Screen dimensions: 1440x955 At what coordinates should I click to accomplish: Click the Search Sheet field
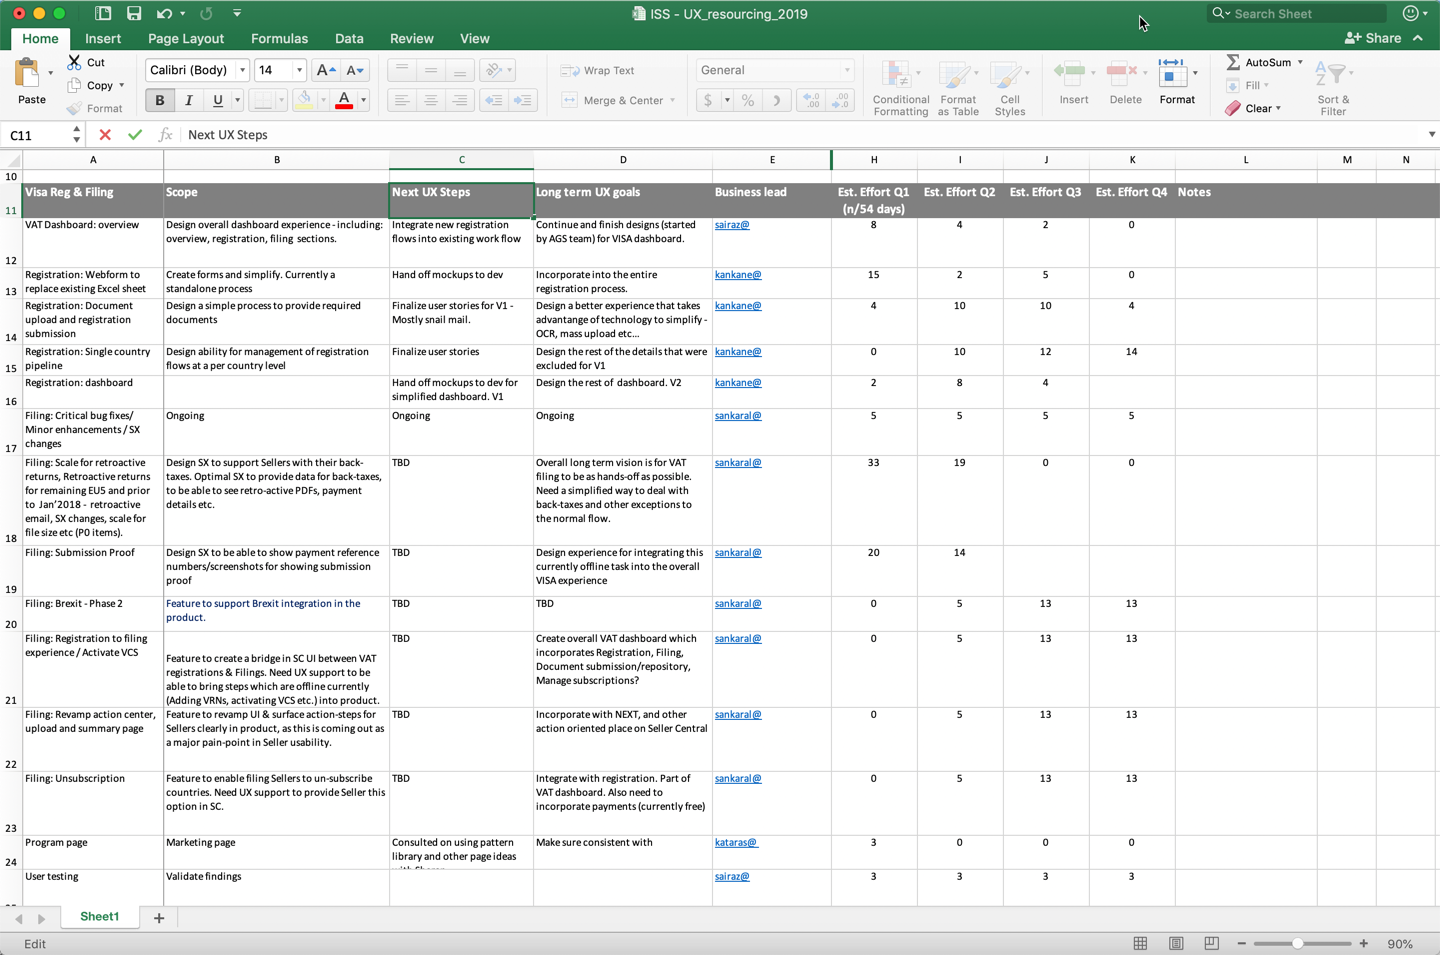(x=1297, y=14)
